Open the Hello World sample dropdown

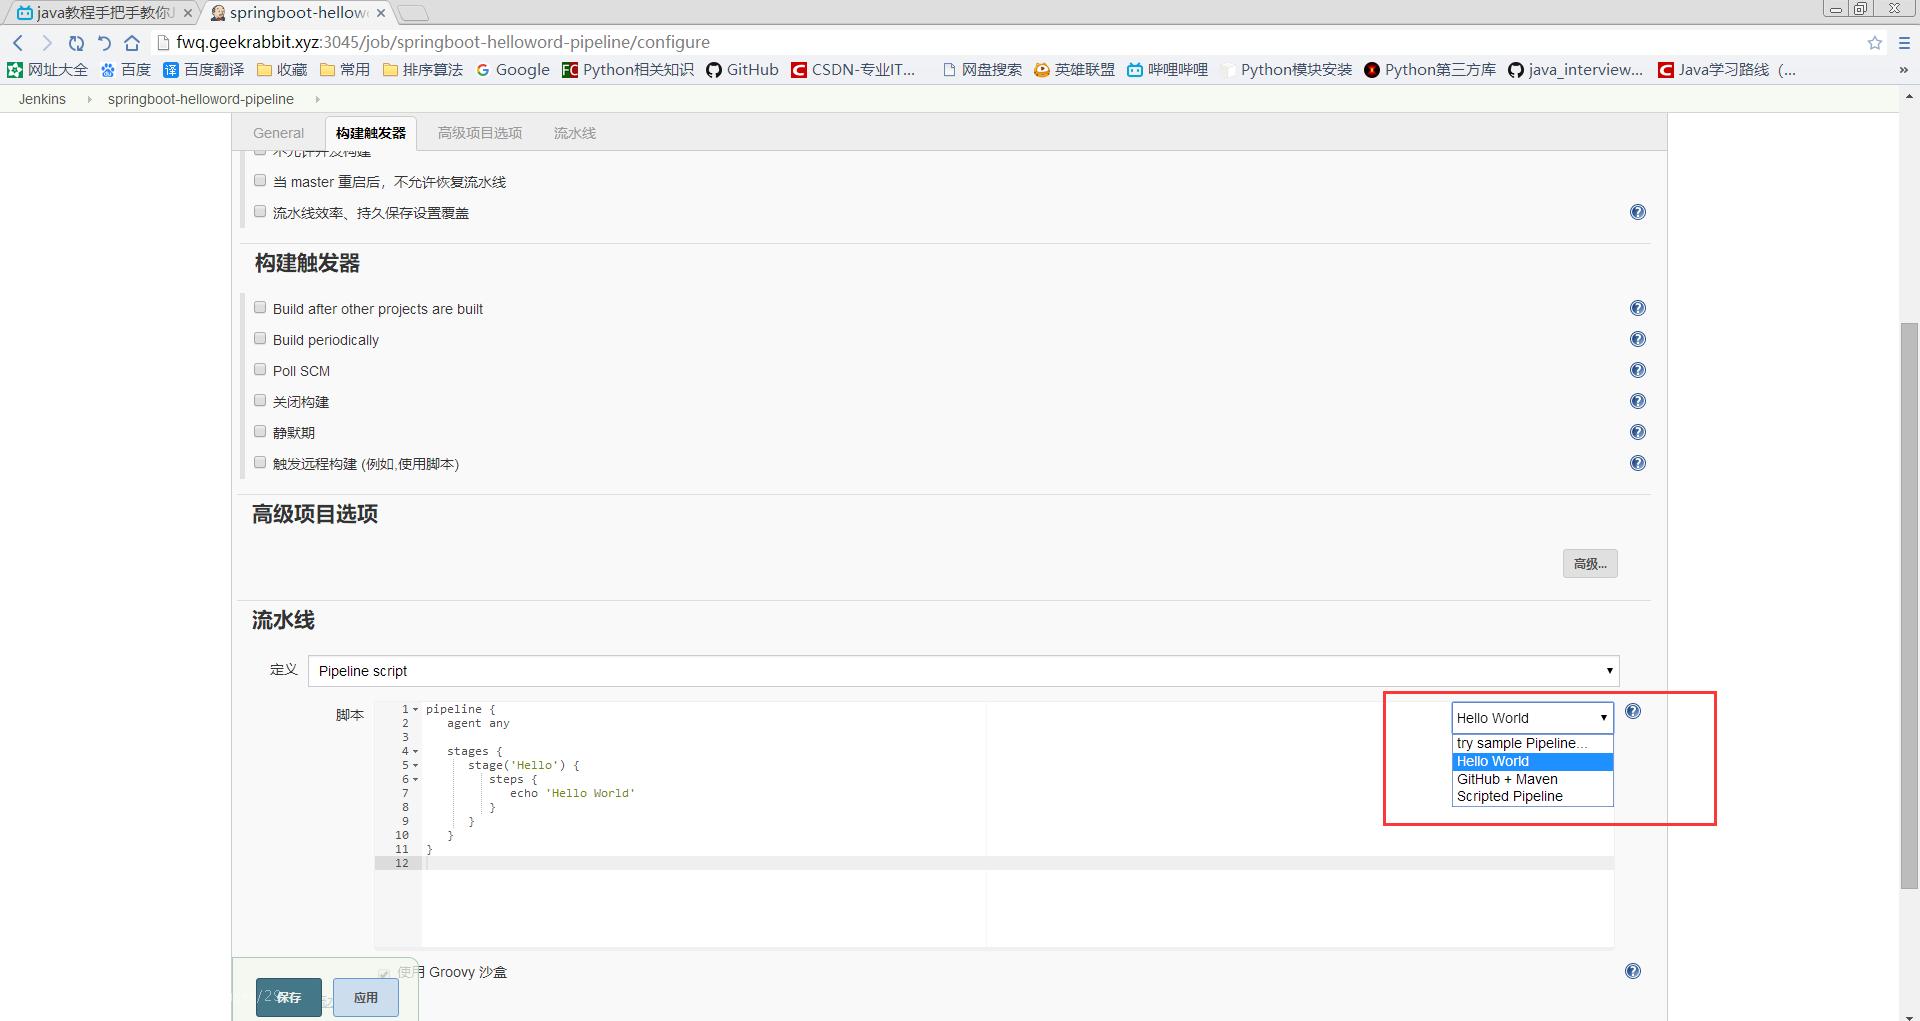[1532, 718]
